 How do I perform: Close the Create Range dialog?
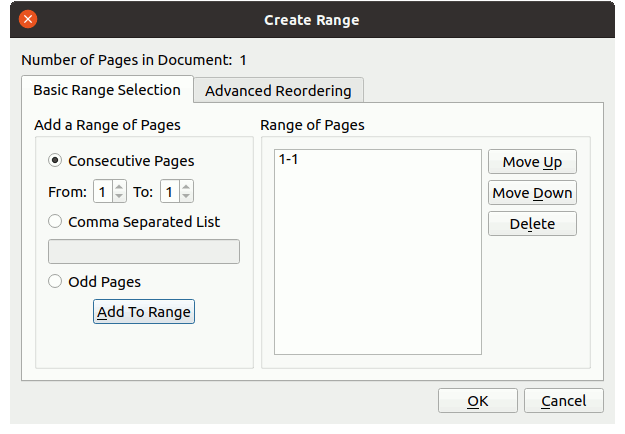(28, 19)
